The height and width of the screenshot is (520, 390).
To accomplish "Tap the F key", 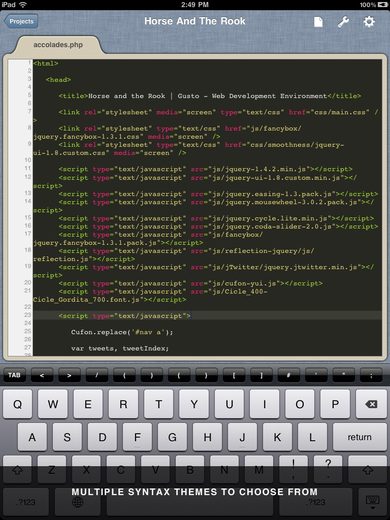I will point(137,437).
